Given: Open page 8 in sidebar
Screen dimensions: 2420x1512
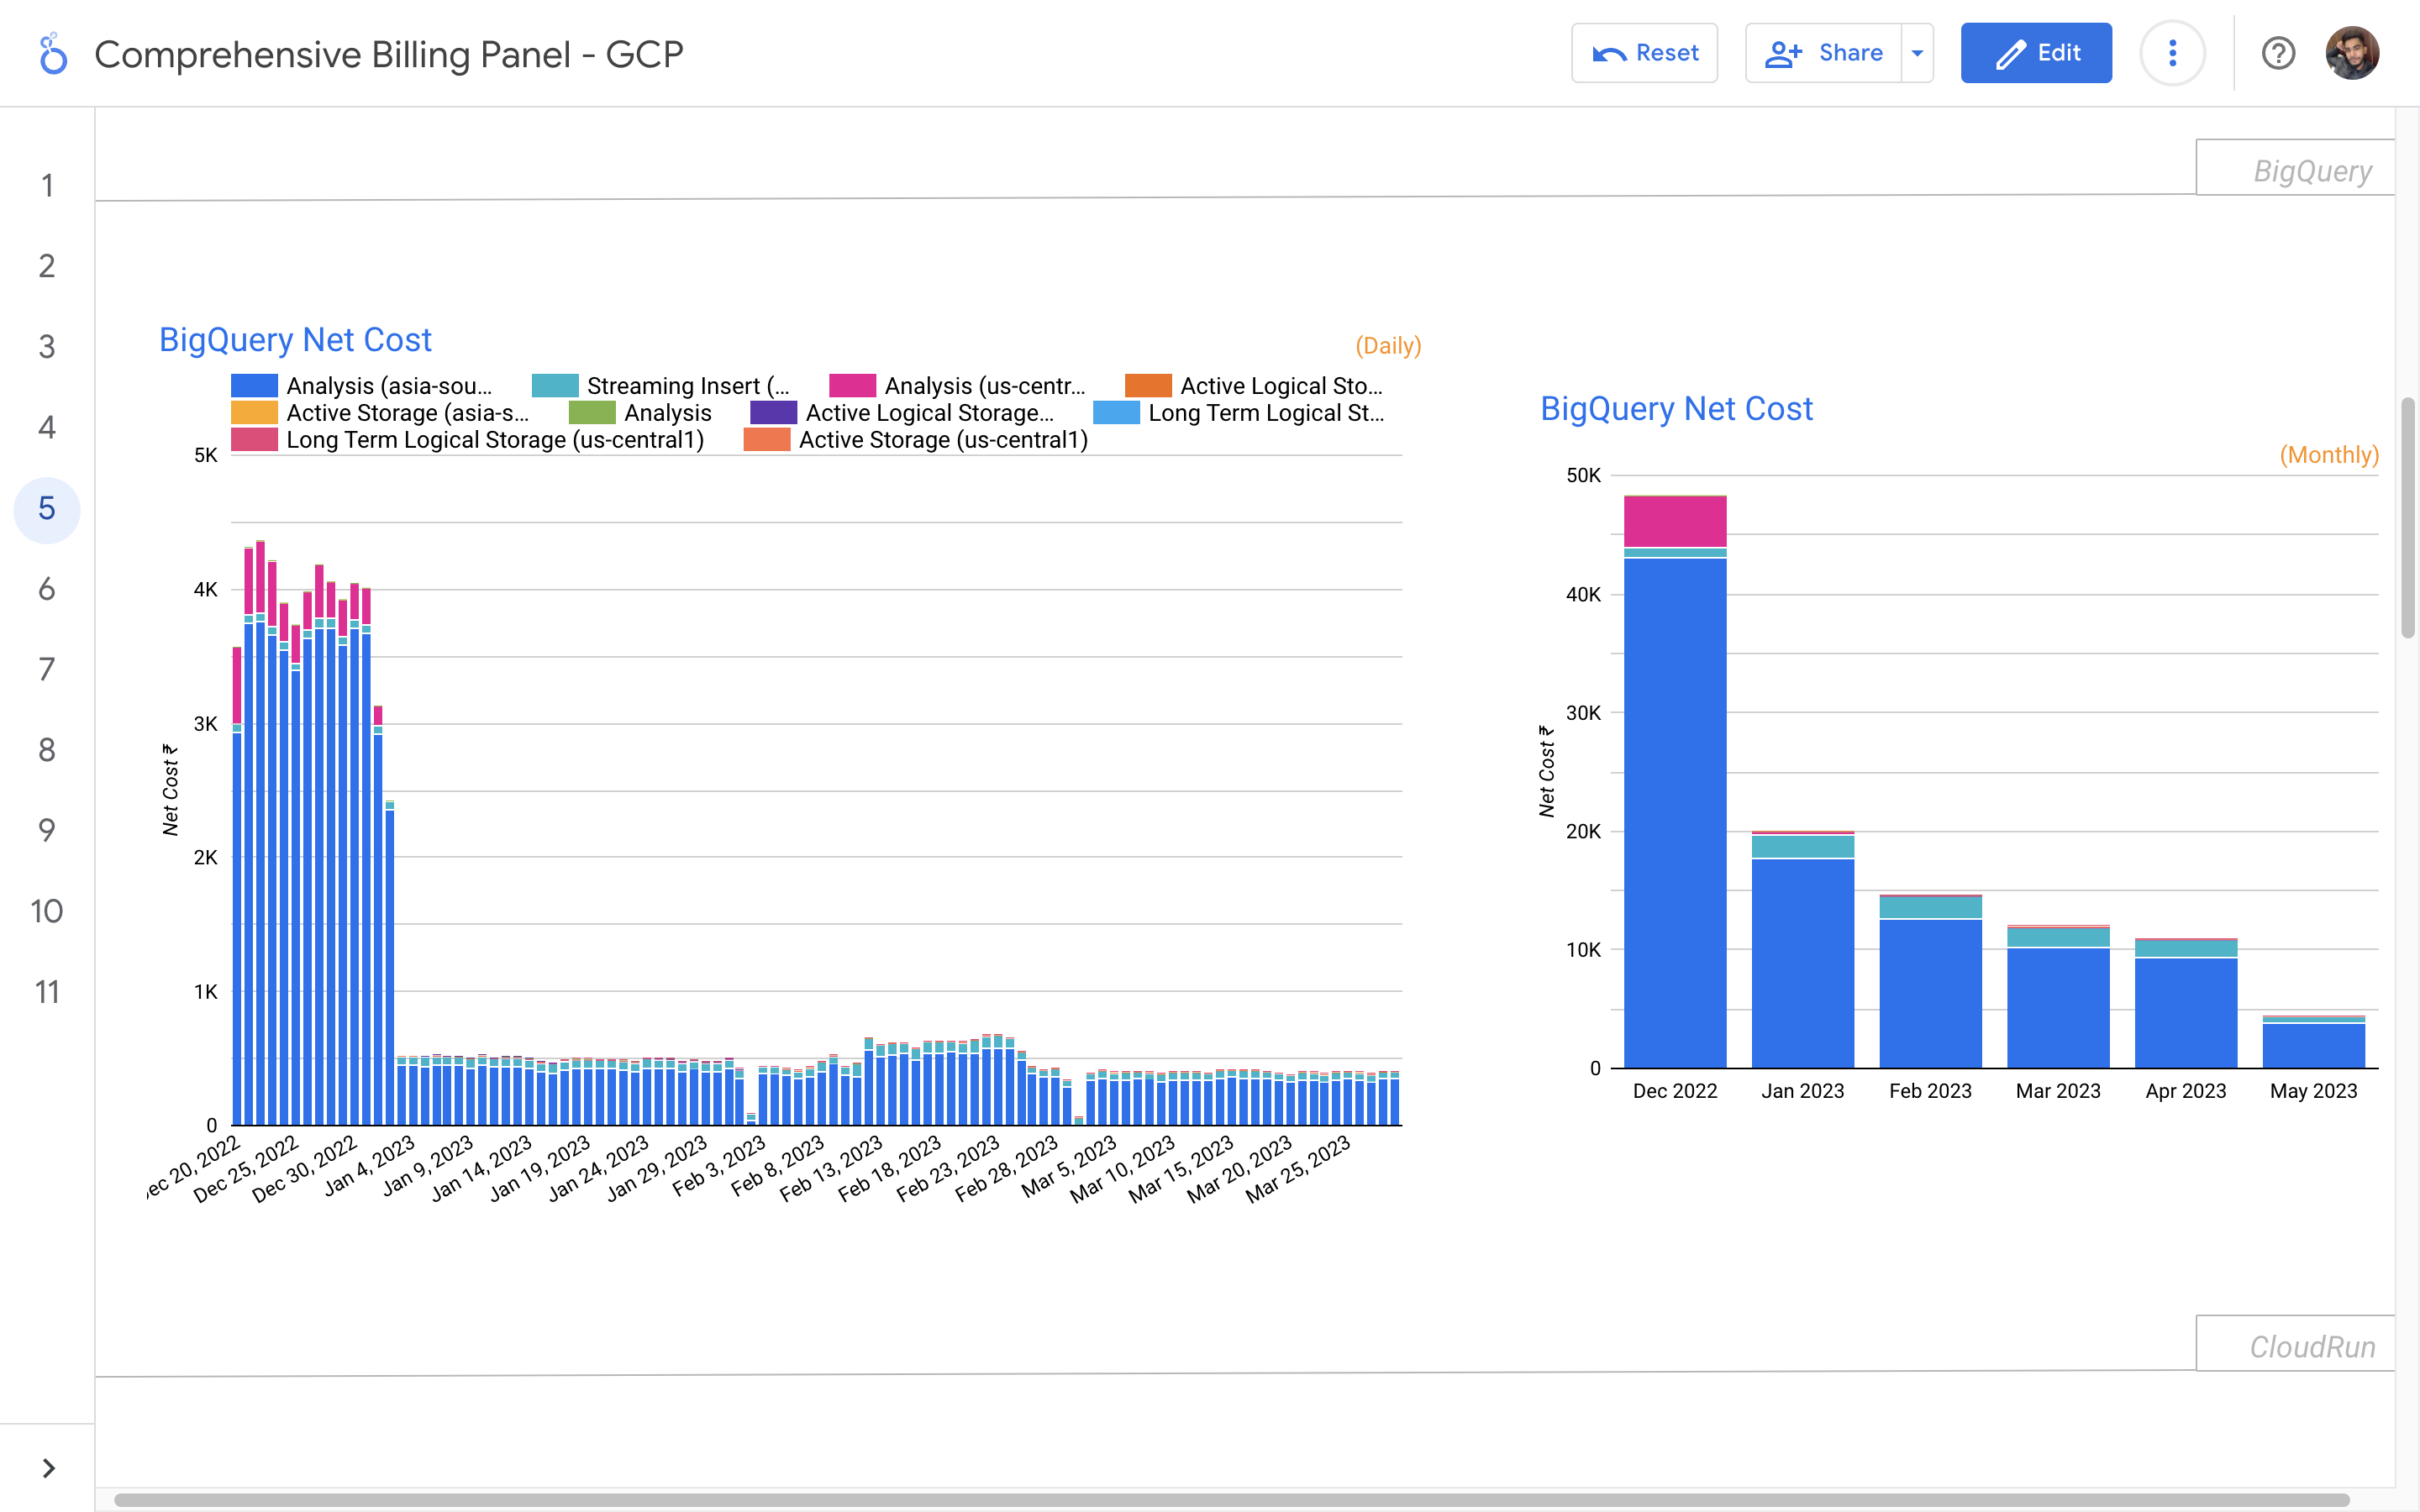Looking at the screenshot, I should coord(47,750).
